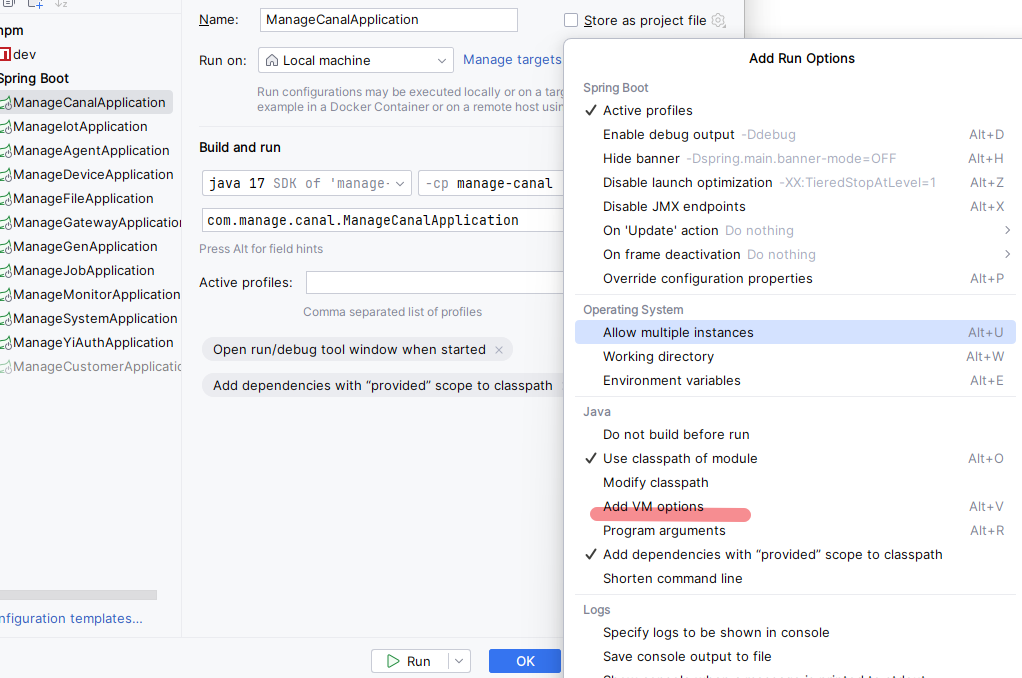This screenshot has height=678, width=1022.
Task: Click the home icon in Run on dropdown
Action: tap(272, 60)
